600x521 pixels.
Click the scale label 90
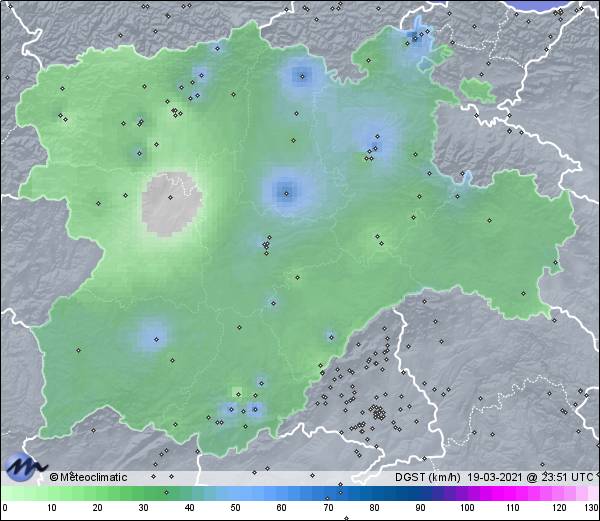[420, 508]
